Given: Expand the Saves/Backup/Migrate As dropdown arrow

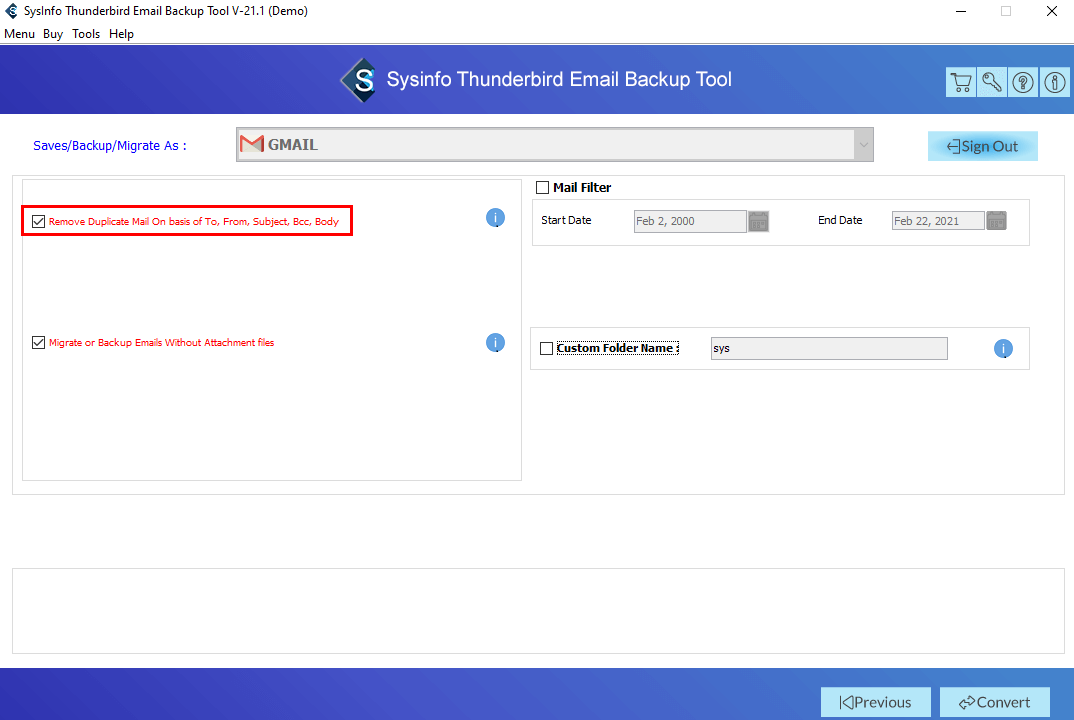Looking at the screenshot, I should tap(863, 145).
